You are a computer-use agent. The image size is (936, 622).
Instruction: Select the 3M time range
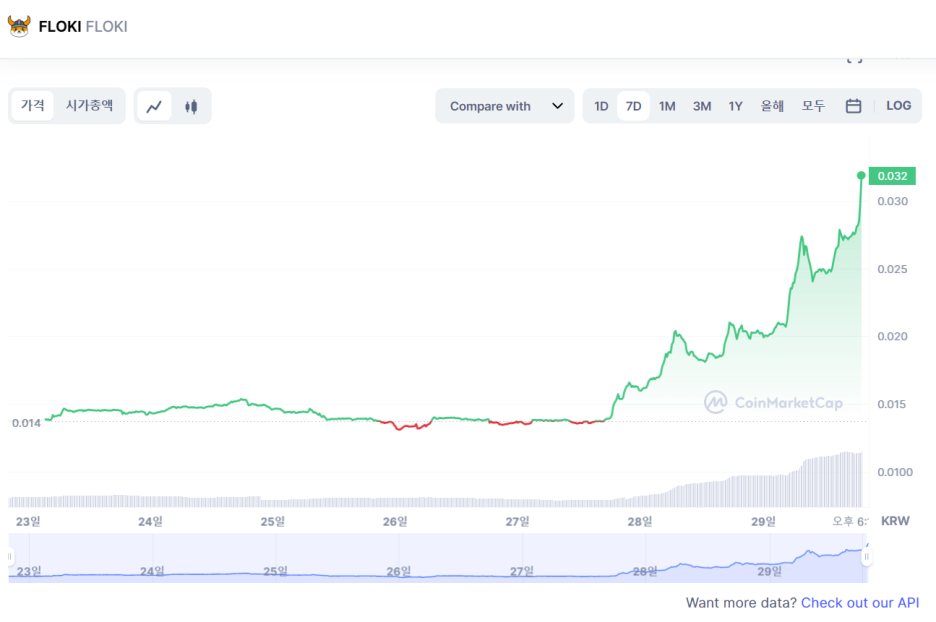pyautogui.click(x=702, y=106)
